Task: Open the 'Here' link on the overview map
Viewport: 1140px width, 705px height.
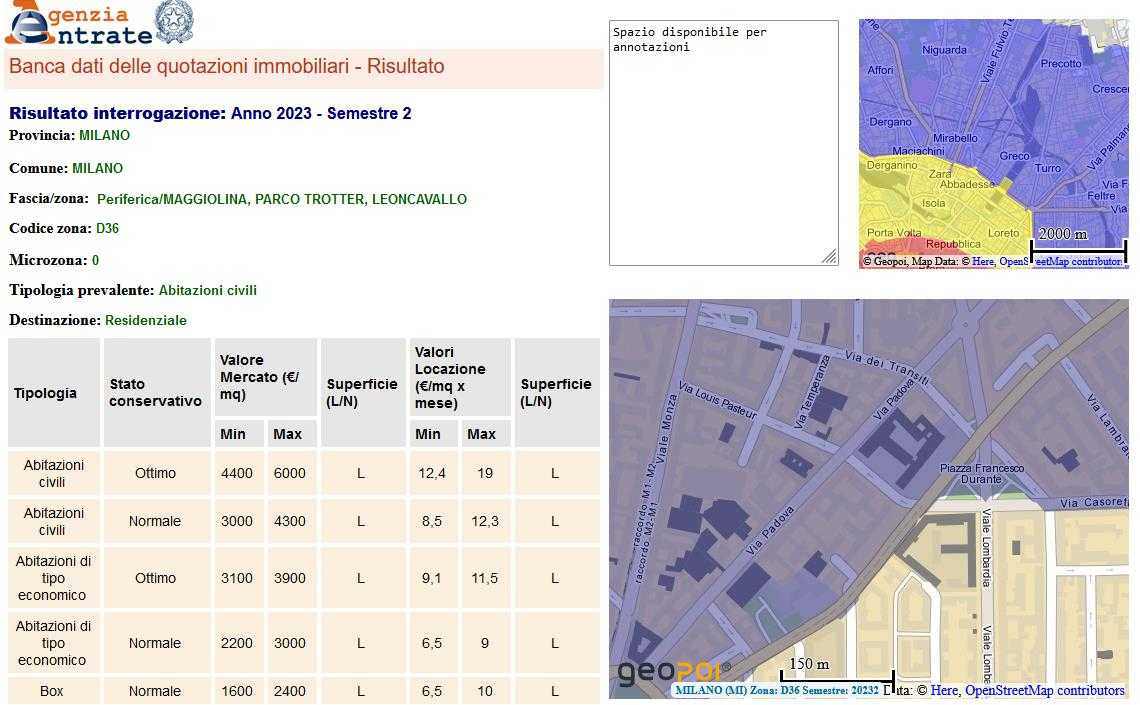Action: (983, 262)
